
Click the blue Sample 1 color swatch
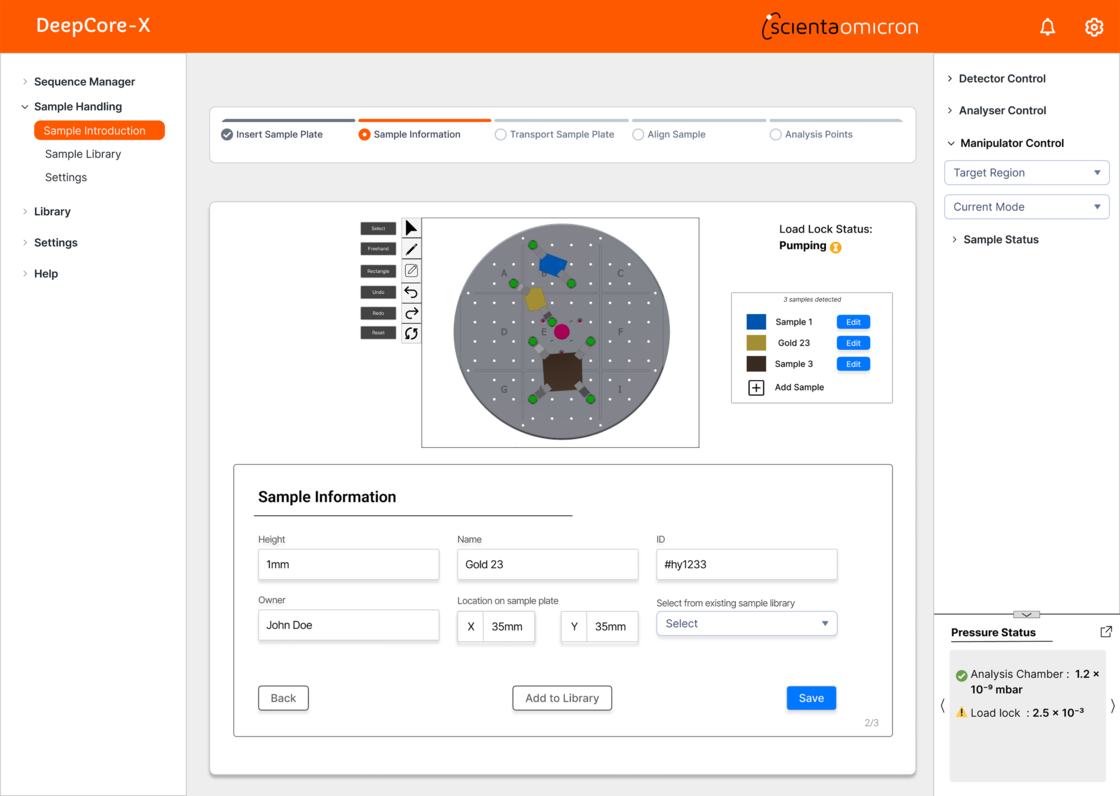point(756,322)
